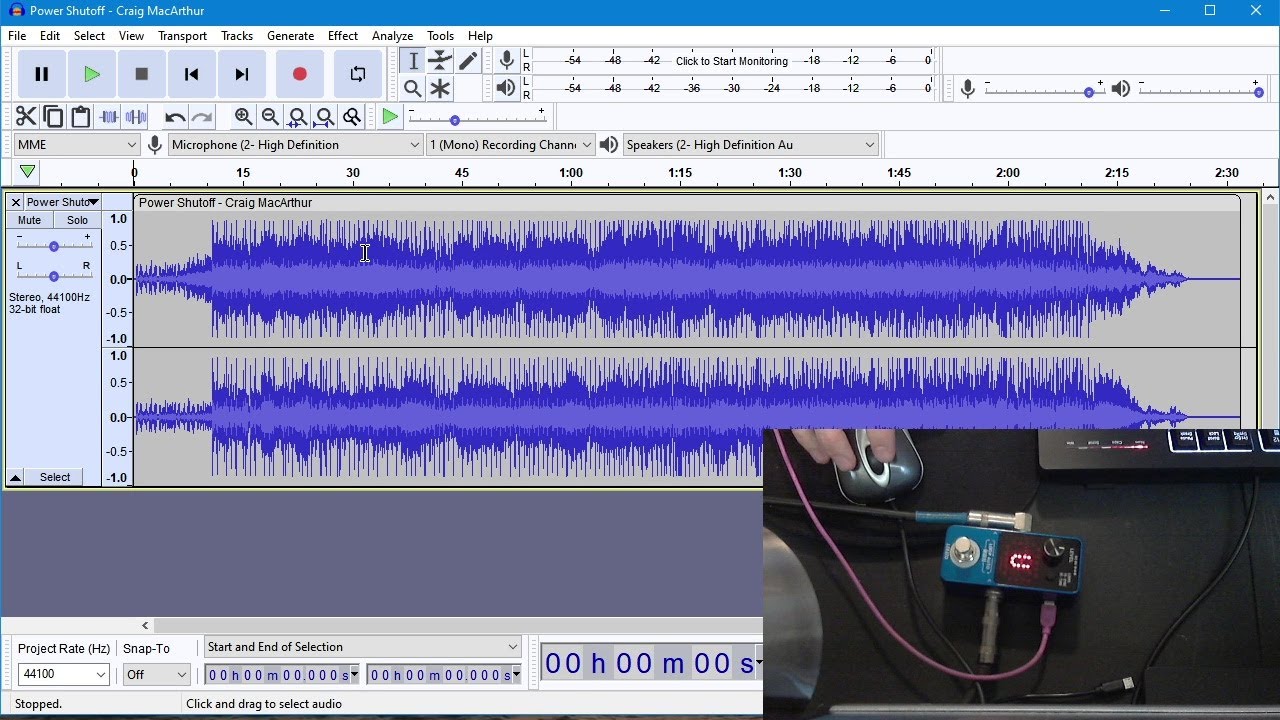The width and height of the screenshot is (1280, 720).
Task: Open the Project Rate 44100 dropdown
Action: coord(63,675)
